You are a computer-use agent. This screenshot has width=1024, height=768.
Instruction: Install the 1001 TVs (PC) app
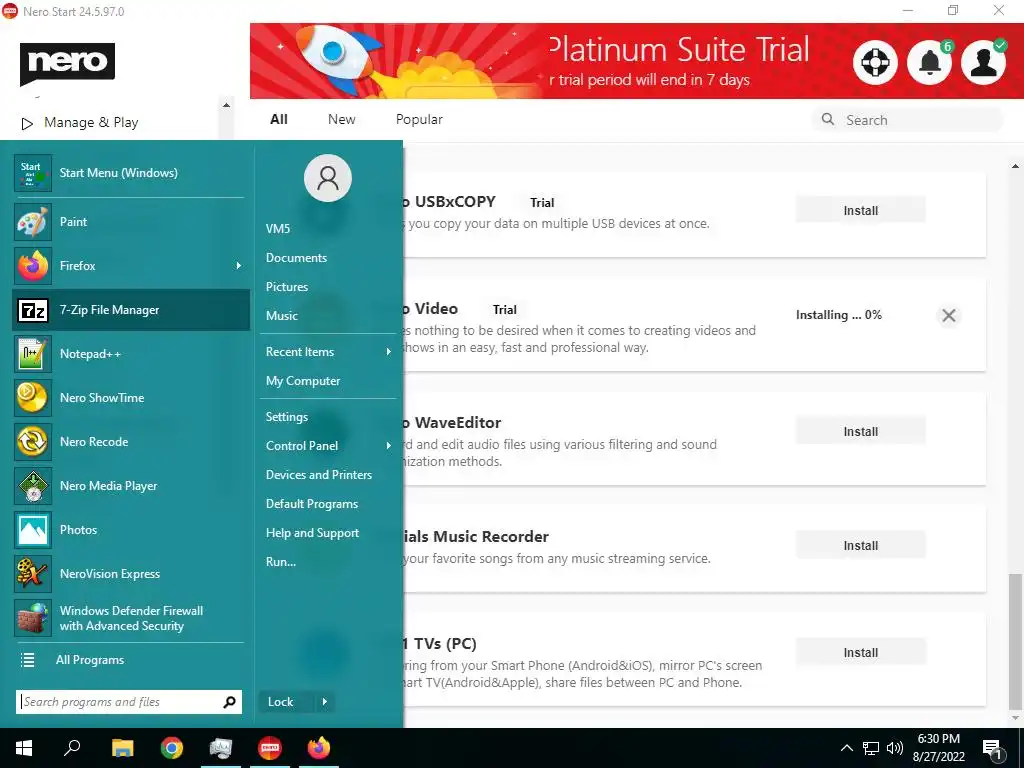coord(860,652)
